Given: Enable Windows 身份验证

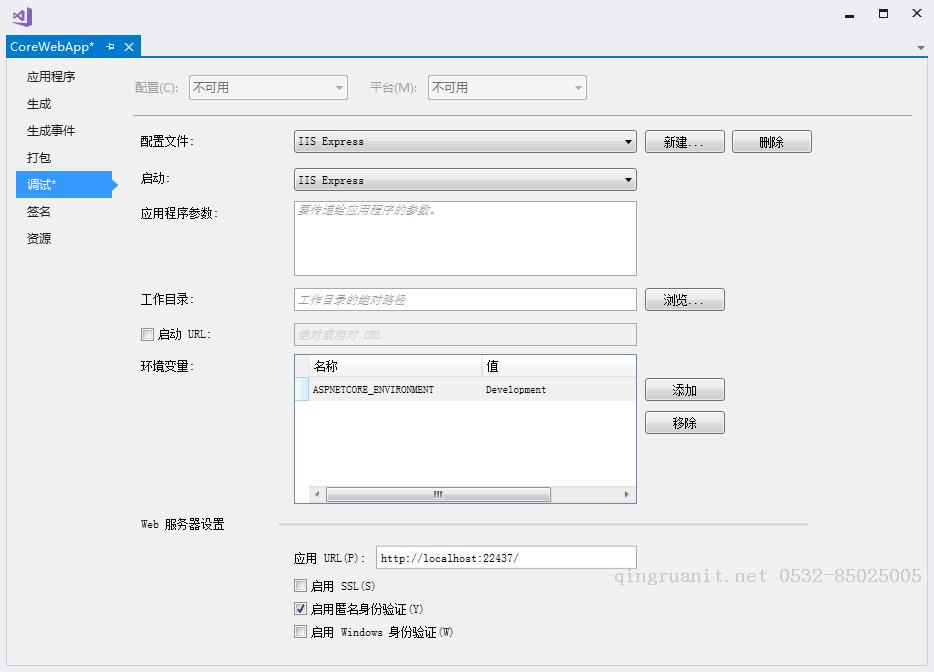Looking at the screenshot, I should (300, 631).
